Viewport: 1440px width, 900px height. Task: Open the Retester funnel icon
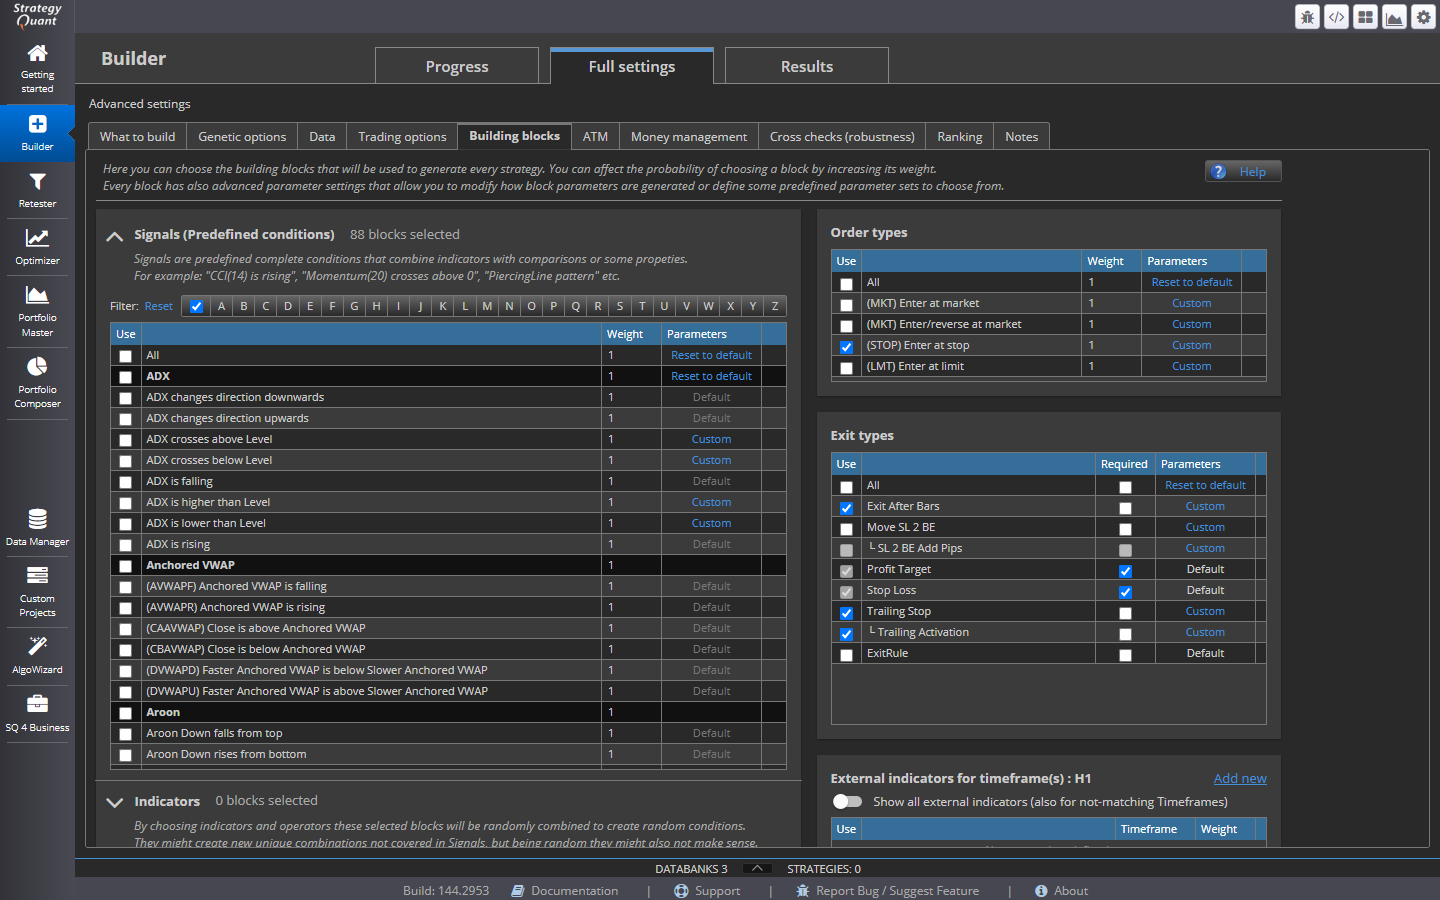(x=37, y=181)
